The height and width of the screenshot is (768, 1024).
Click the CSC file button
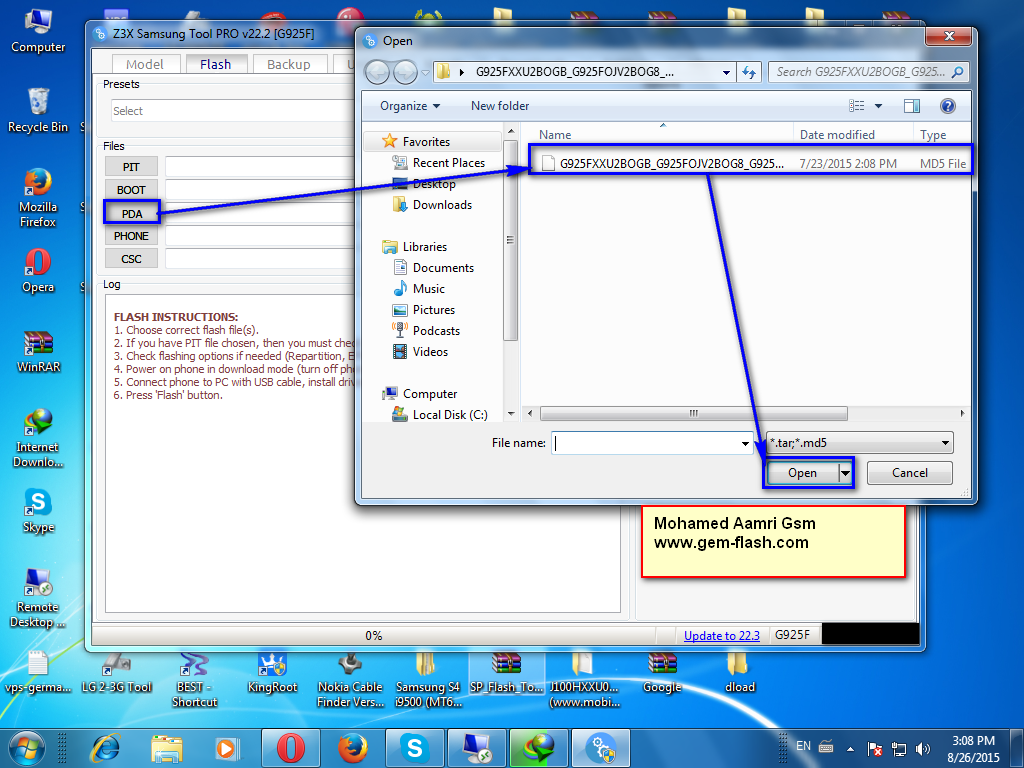pos(131,259)
